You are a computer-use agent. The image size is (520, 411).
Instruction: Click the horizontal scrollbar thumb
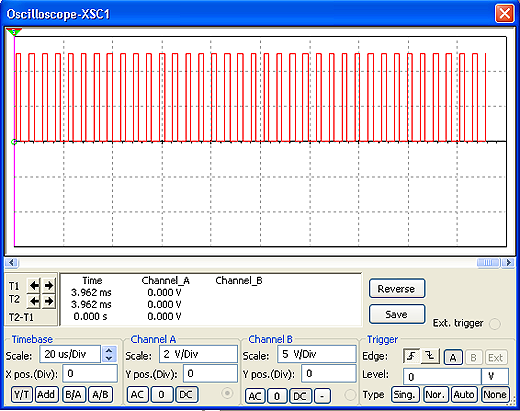(x=488, y=263)
